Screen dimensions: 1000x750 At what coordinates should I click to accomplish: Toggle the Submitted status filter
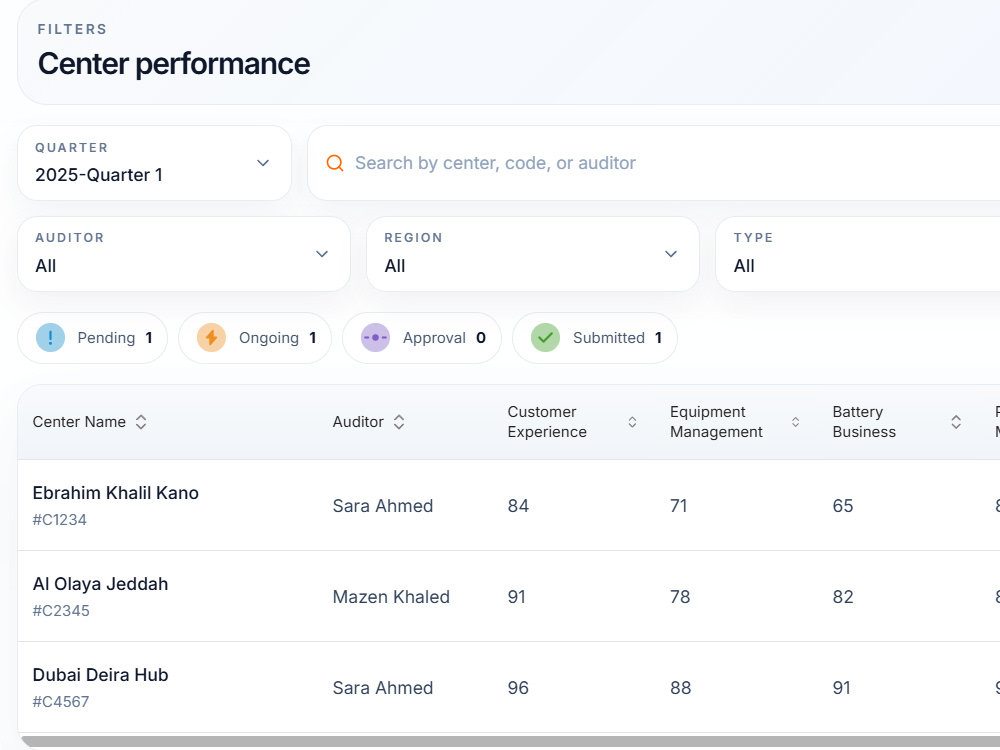click(x=594, y=338)
